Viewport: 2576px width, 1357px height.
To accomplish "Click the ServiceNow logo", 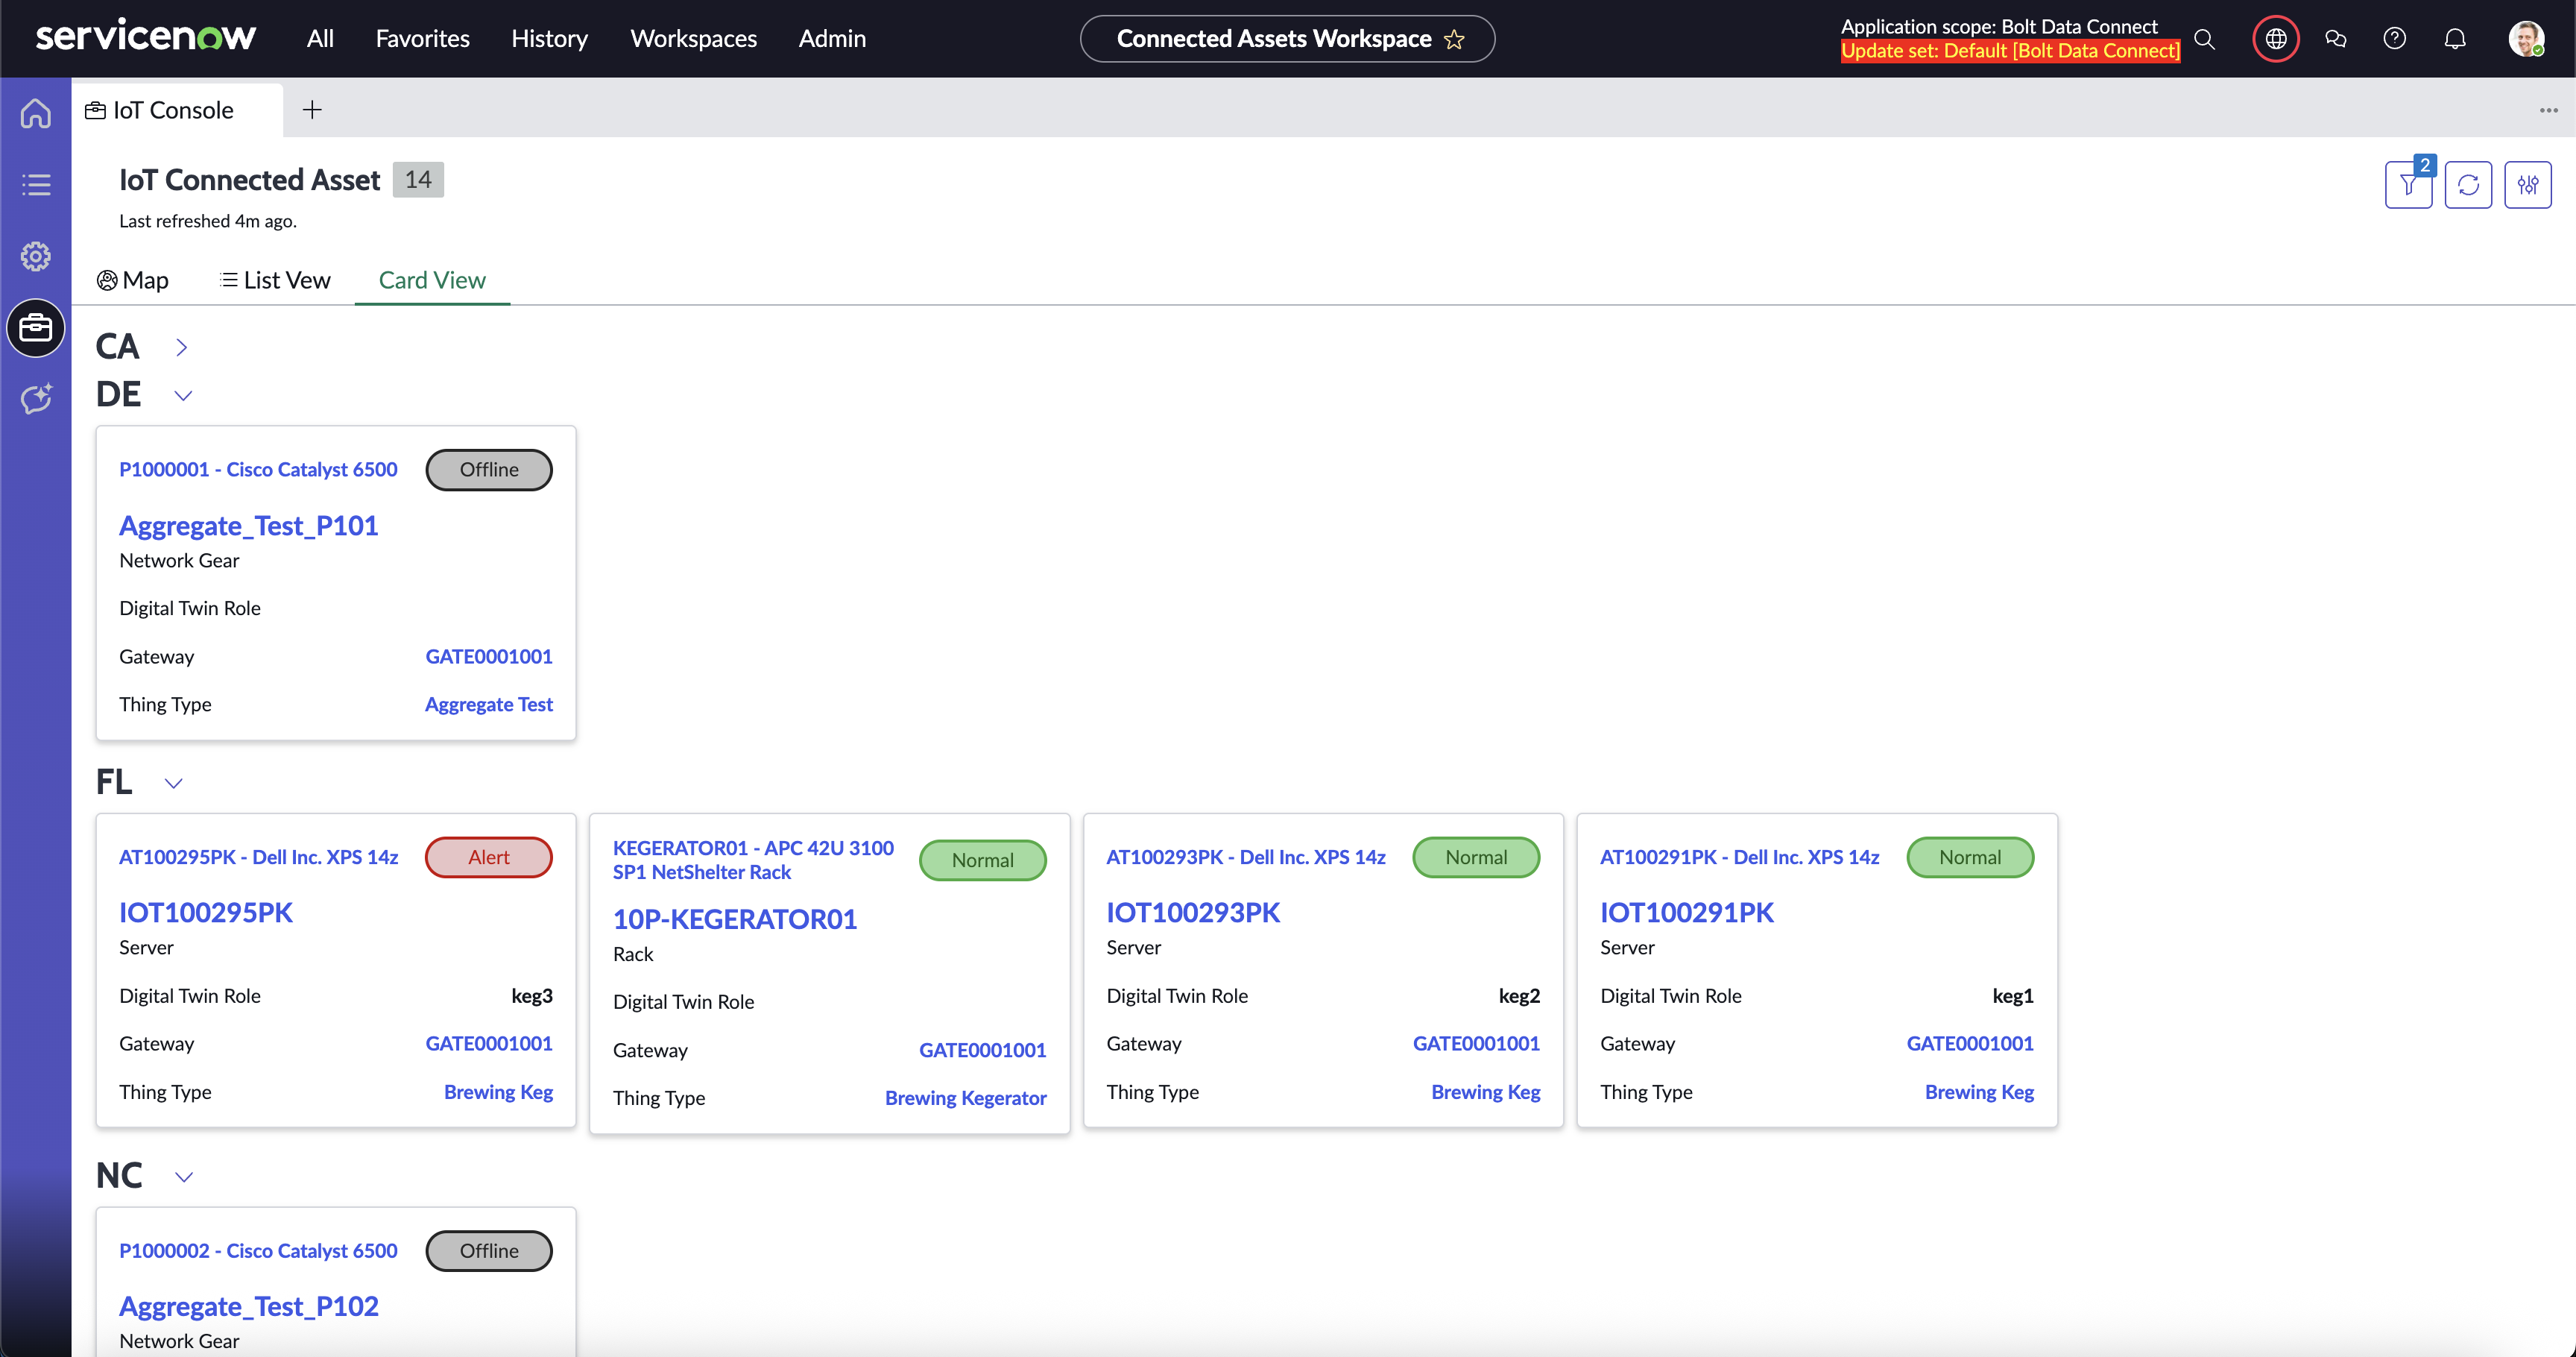I will point(146,37).
